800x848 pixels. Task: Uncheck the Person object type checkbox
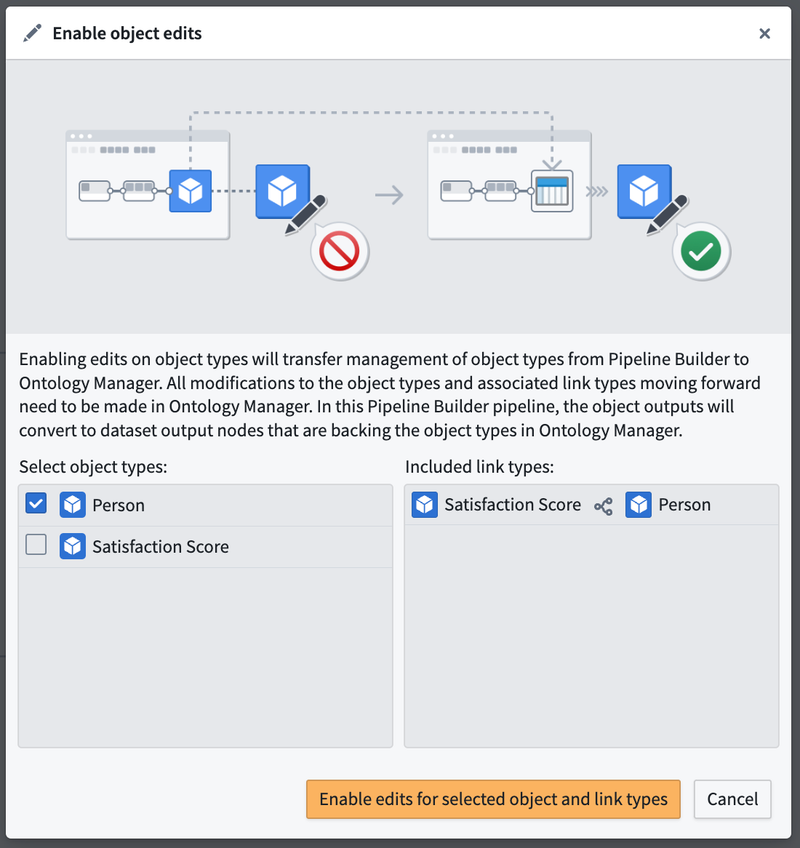pyautogui.click(x=36, y=504)
